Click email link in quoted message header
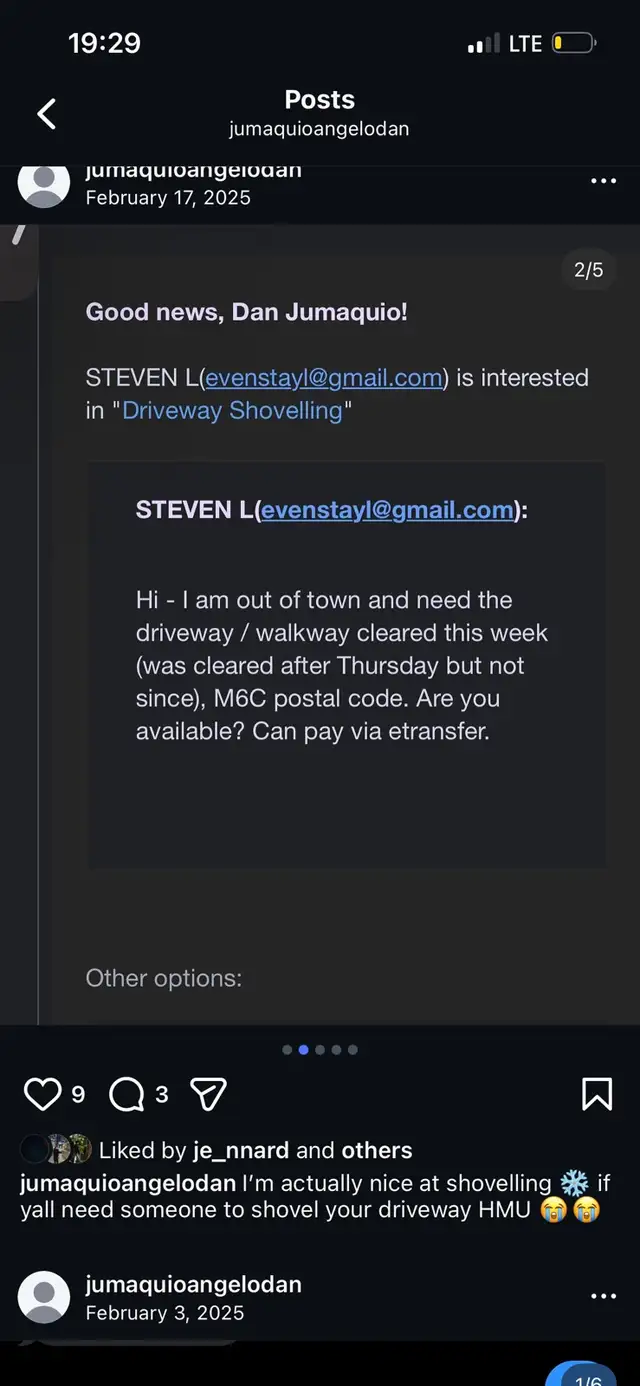Screen dimensions: 640x1386 pyautogui.click(x=388, y=510)
